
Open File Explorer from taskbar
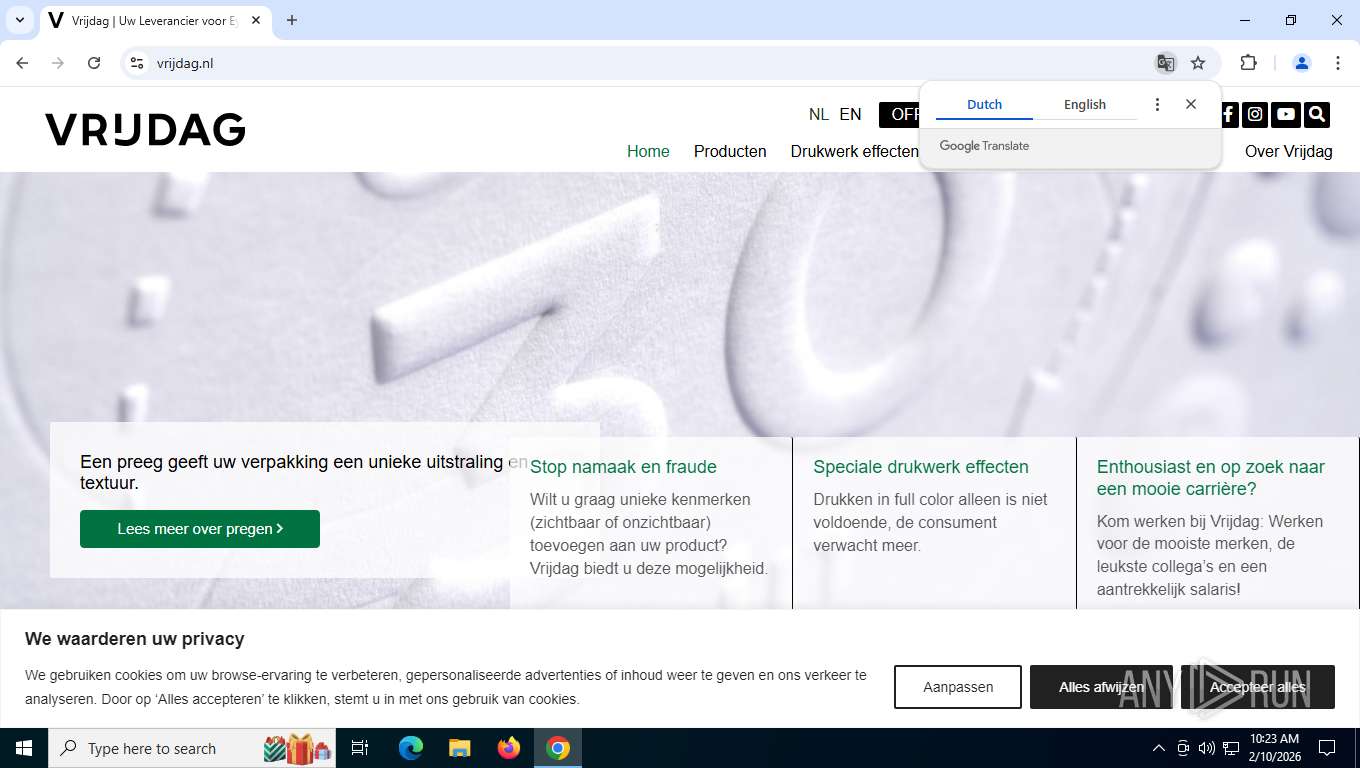click(x=459, y=748)
